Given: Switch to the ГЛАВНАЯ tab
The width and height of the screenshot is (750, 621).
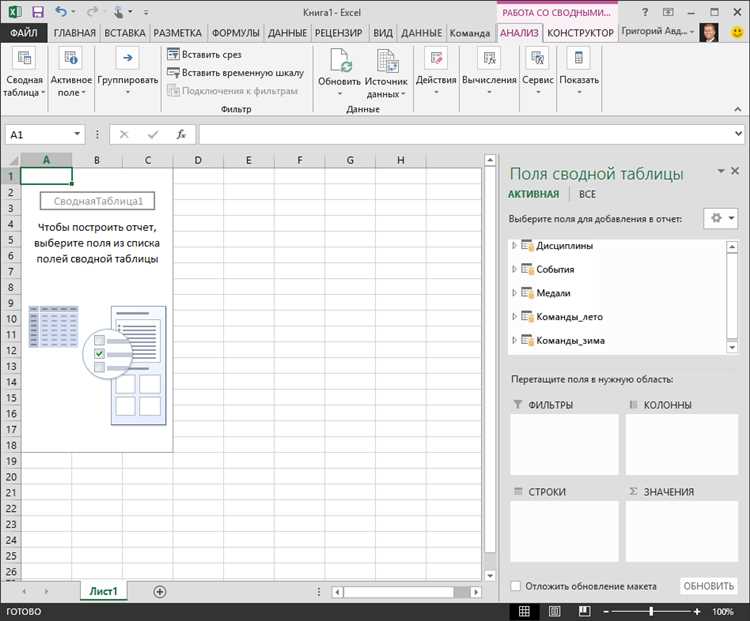Looking at the screenshot, I should pos(75,33).
